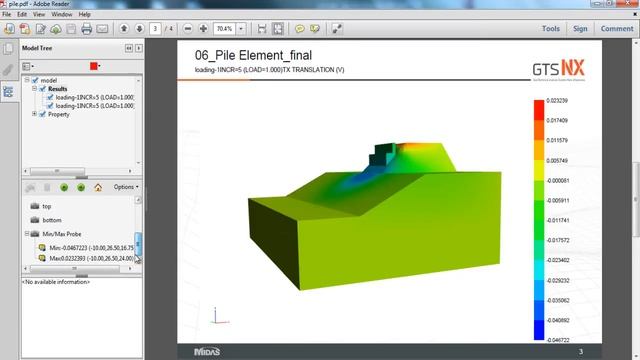Click the Convert to PDF toolbar icon
The width and height of the screenshot is (640, 360).
pyautogui.click(x=25, y=29)
